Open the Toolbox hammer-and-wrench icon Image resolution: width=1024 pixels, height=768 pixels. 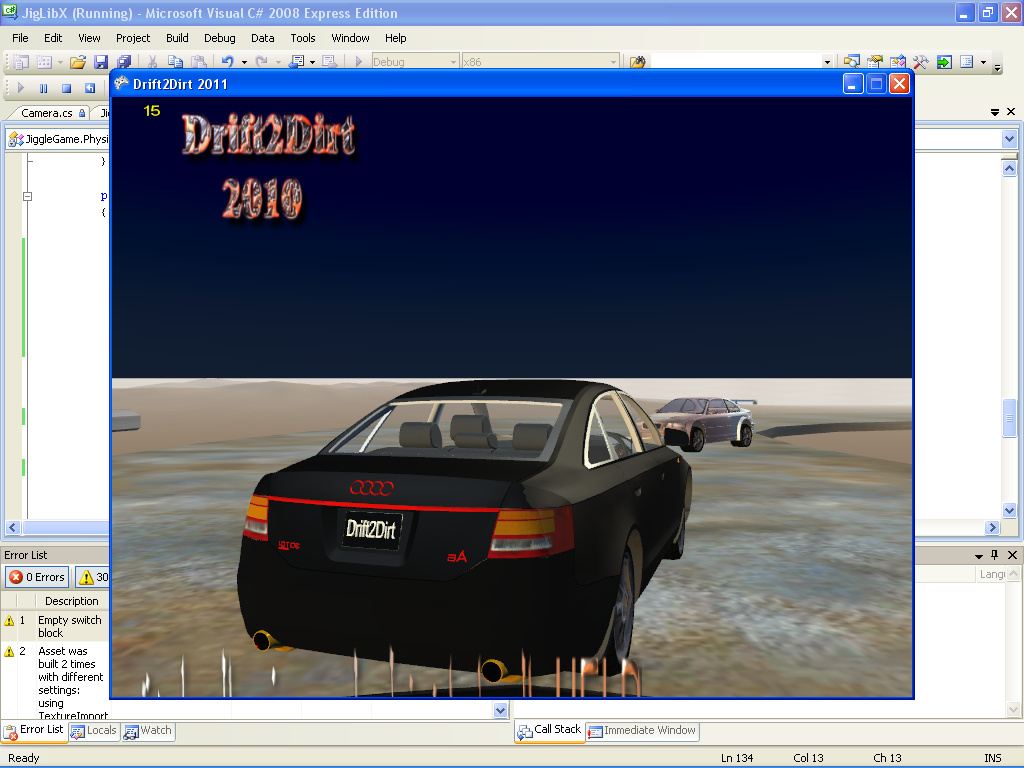point(921,62)
